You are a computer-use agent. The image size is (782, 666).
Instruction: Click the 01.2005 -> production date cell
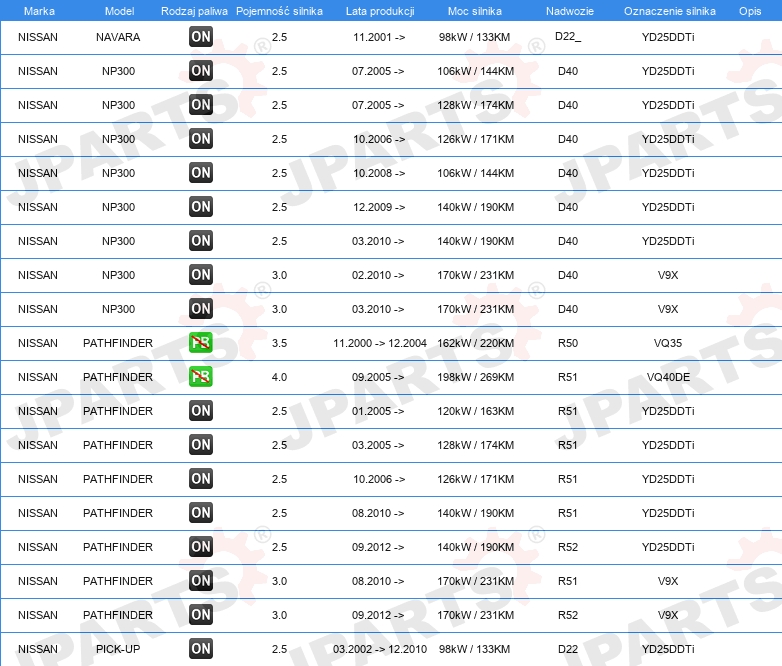click(378, 411)
